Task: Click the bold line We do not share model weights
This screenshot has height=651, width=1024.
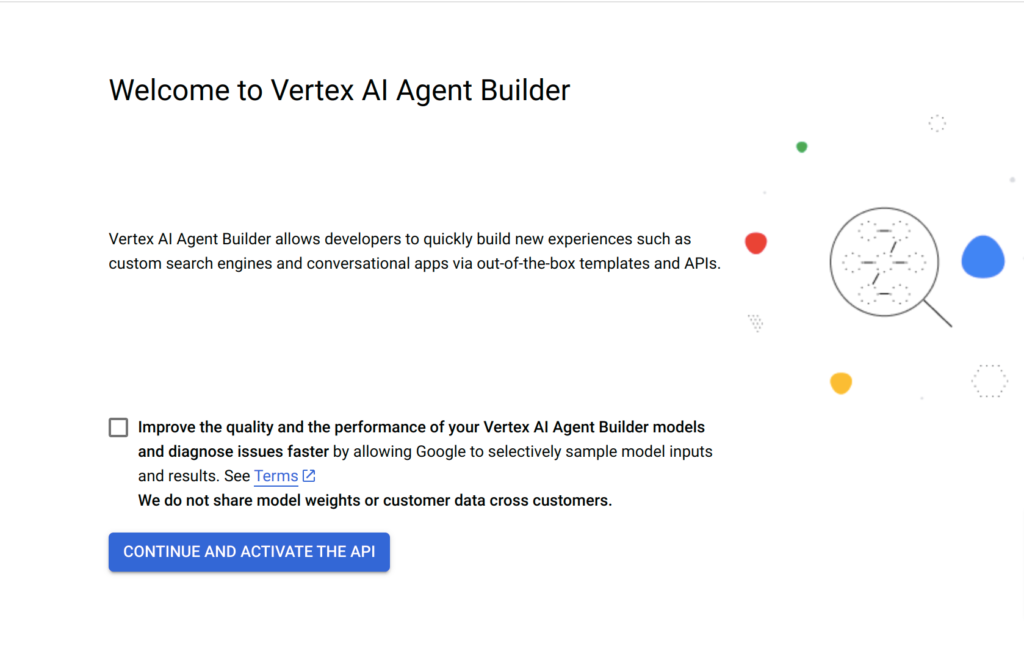Action: pyautogui.click(x=300, y=500)
